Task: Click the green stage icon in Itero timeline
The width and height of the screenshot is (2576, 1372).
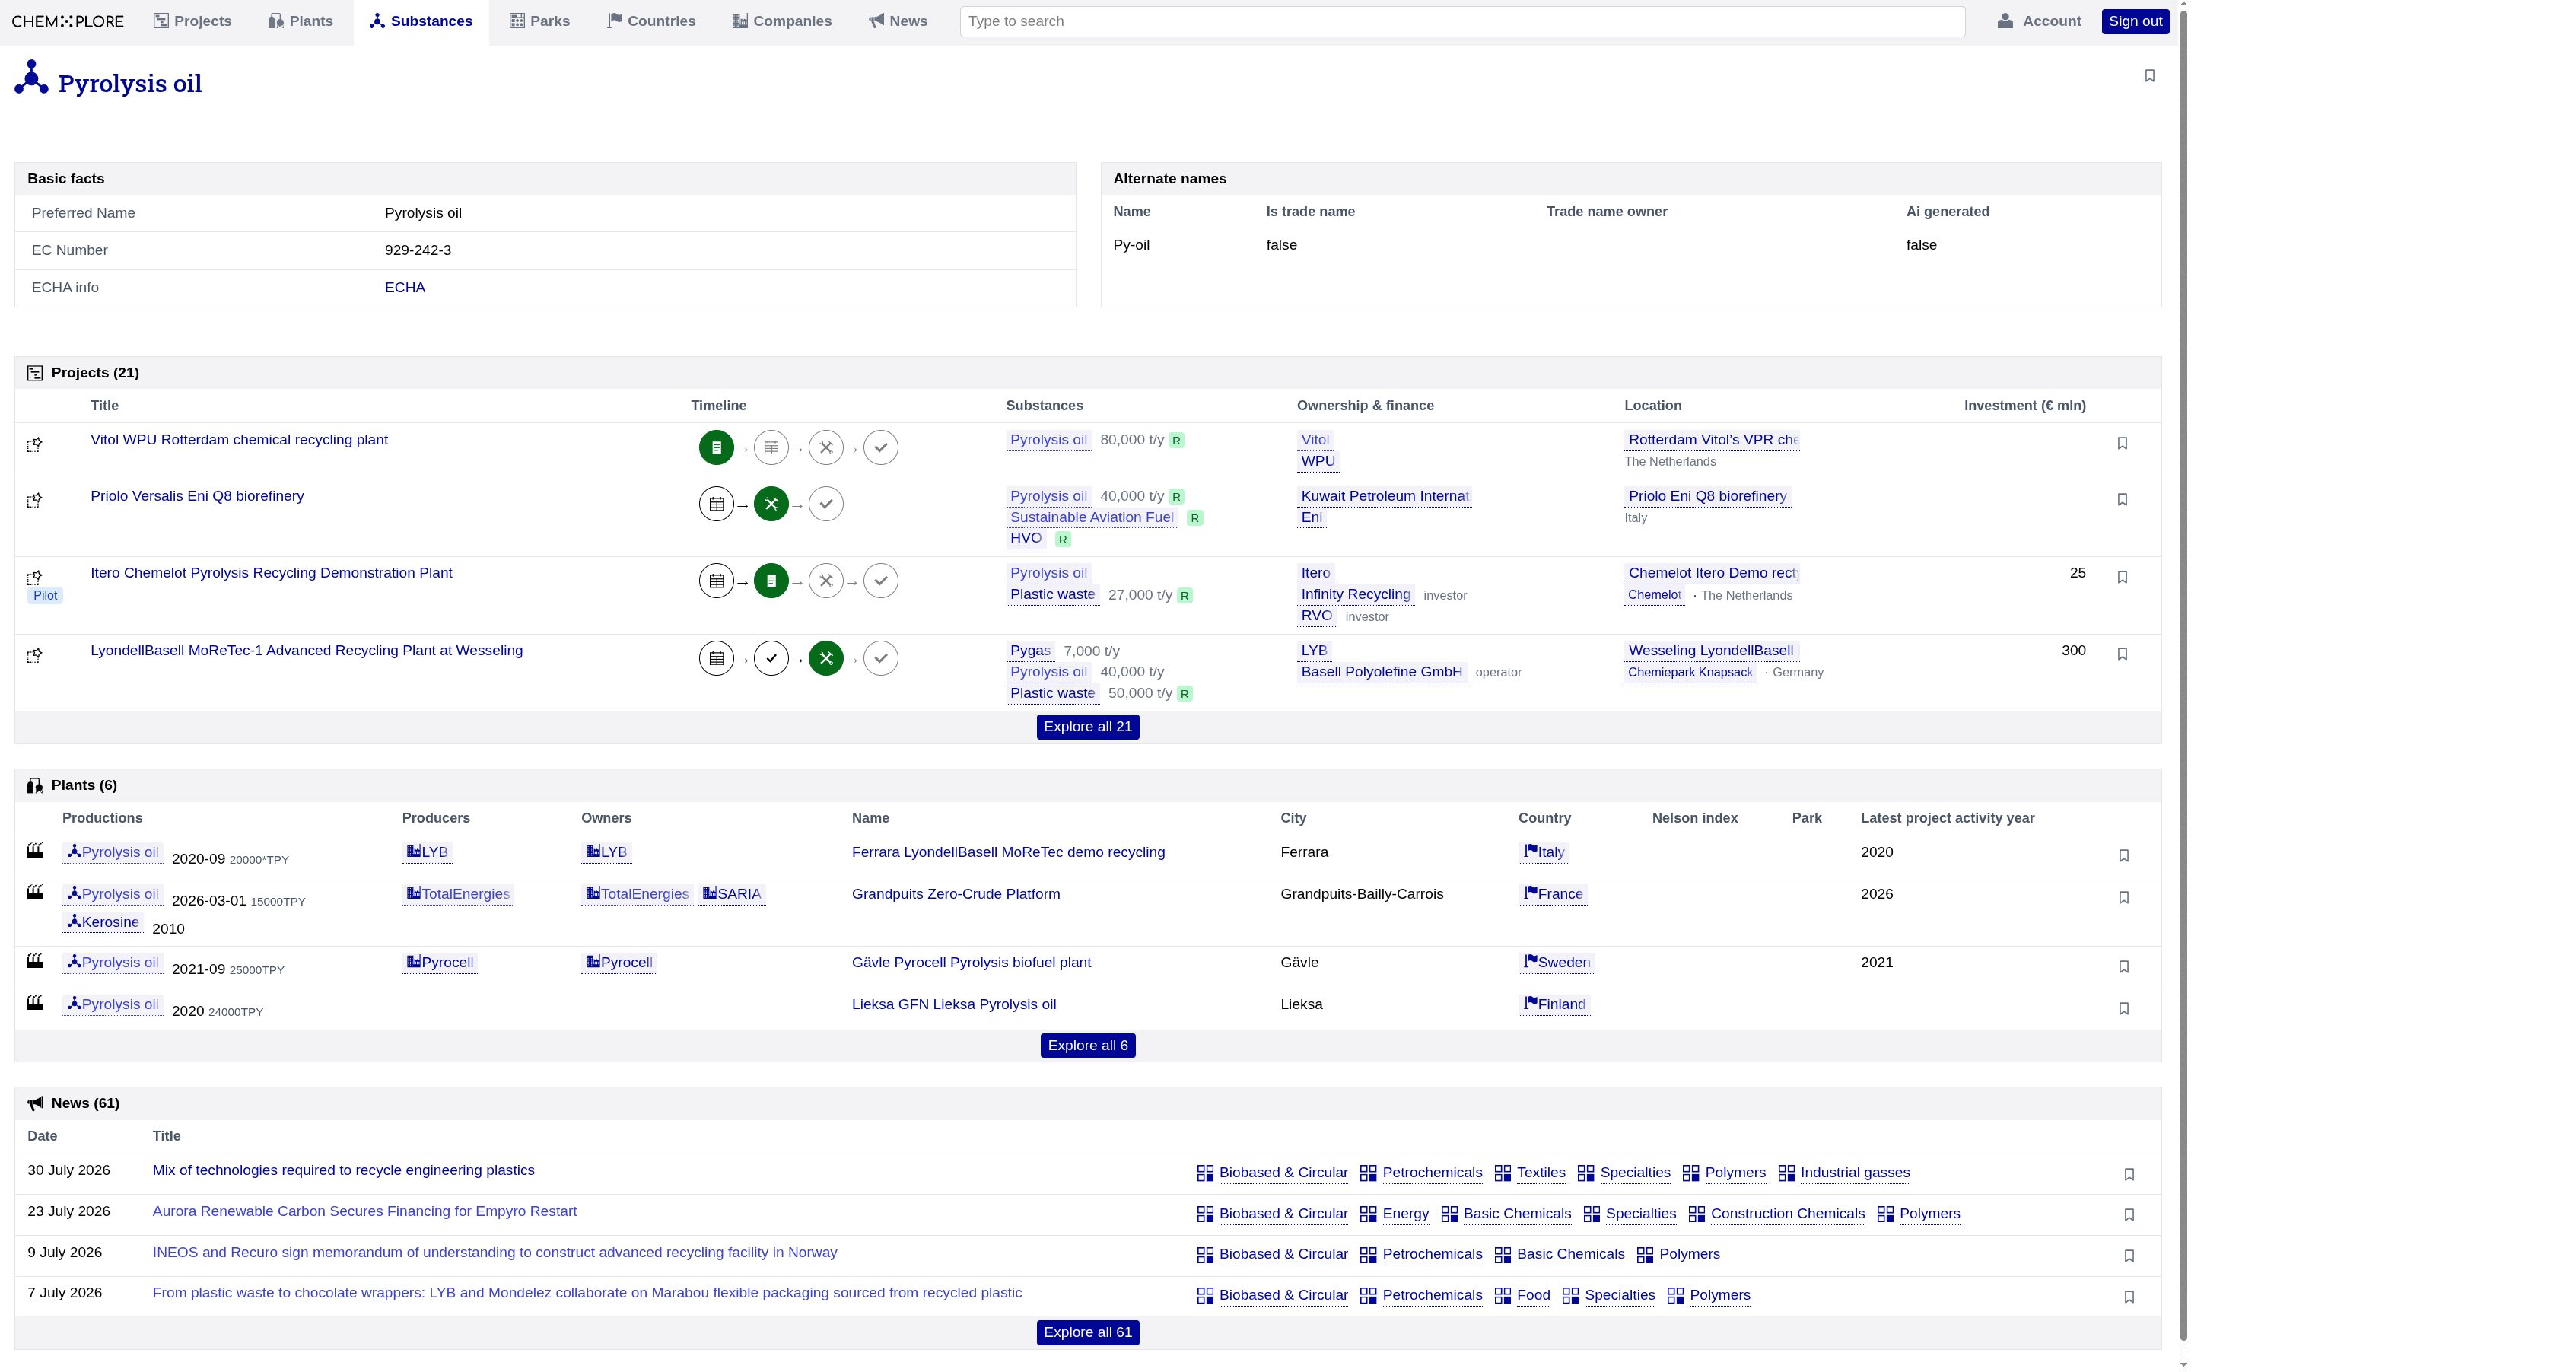Action: coord(771,581)
